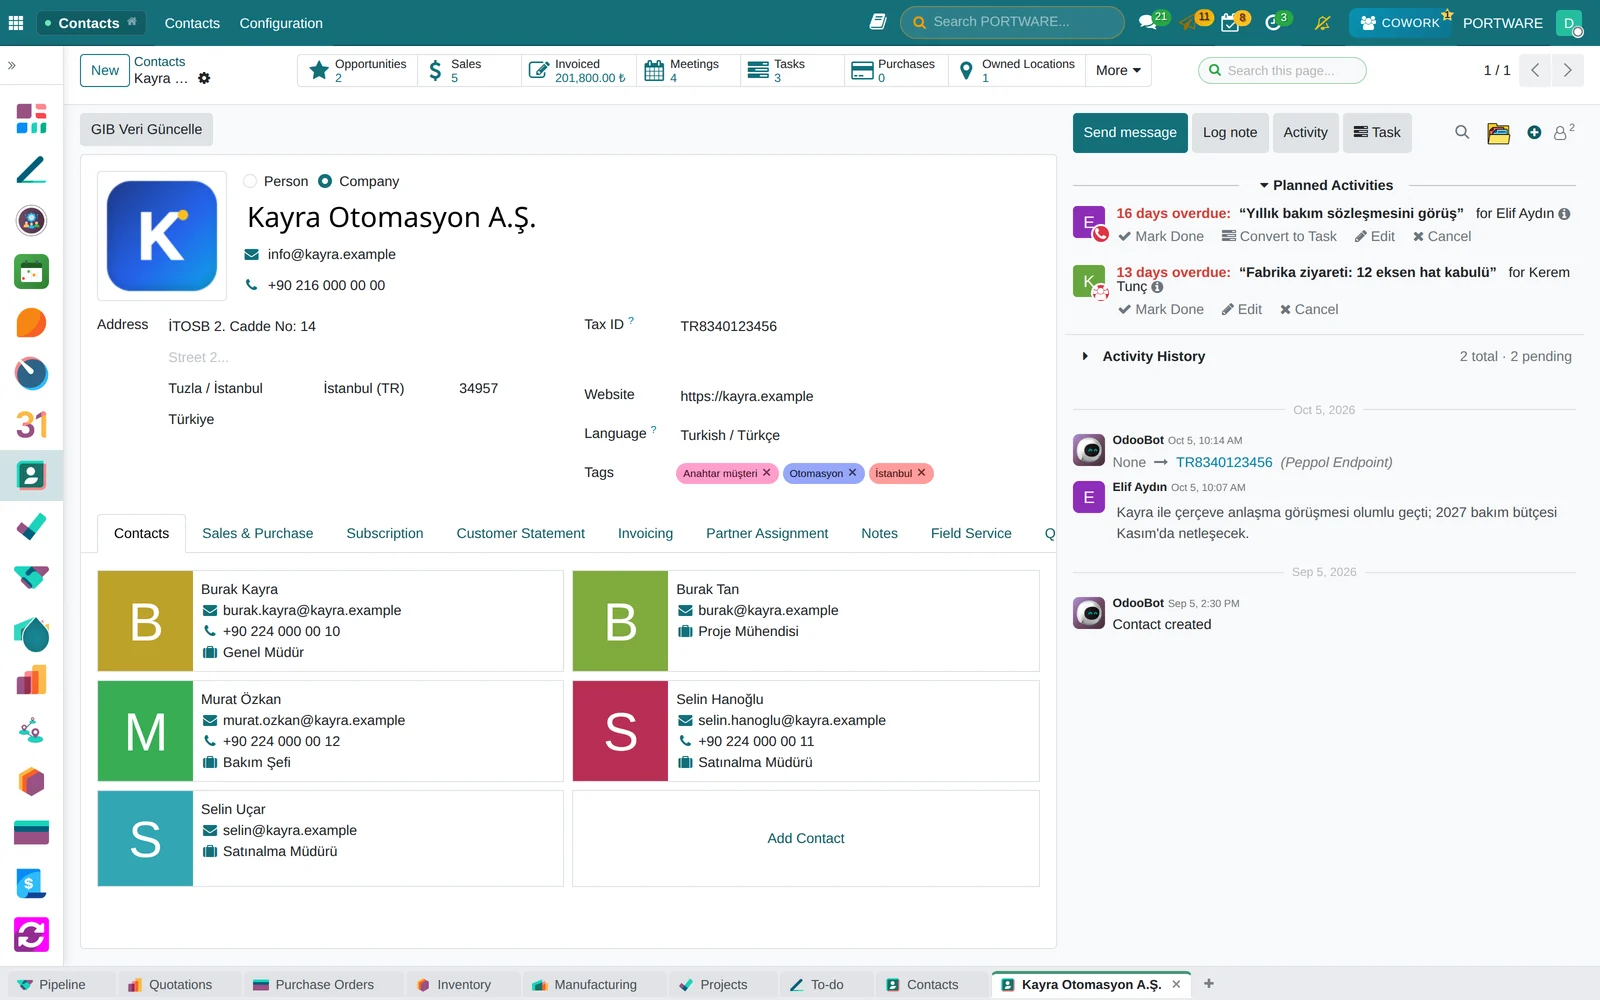The image size is (1600, 1000).
Task: Open the Meetings stat button
Action: [689, 70]
